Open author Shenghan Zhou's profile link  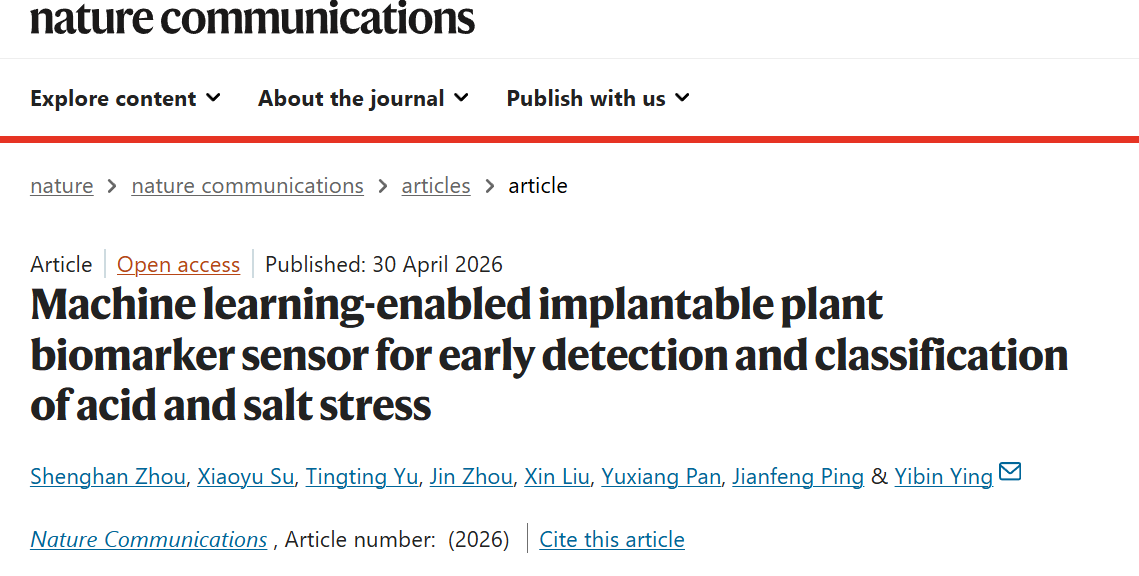click(108, 476)
